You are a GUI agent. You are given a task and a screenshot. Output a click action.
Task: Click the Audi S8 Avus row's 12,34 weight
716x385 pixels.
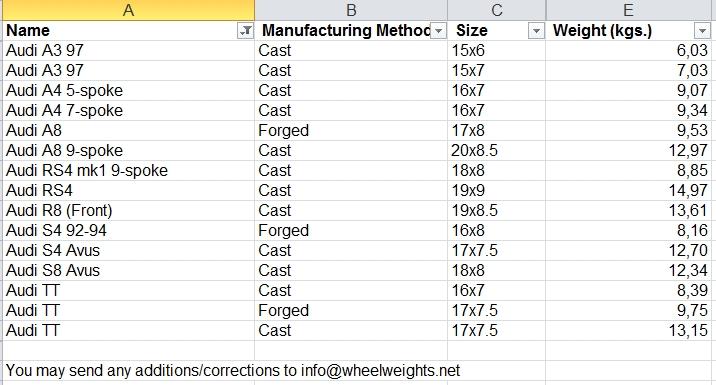[628, 270]
